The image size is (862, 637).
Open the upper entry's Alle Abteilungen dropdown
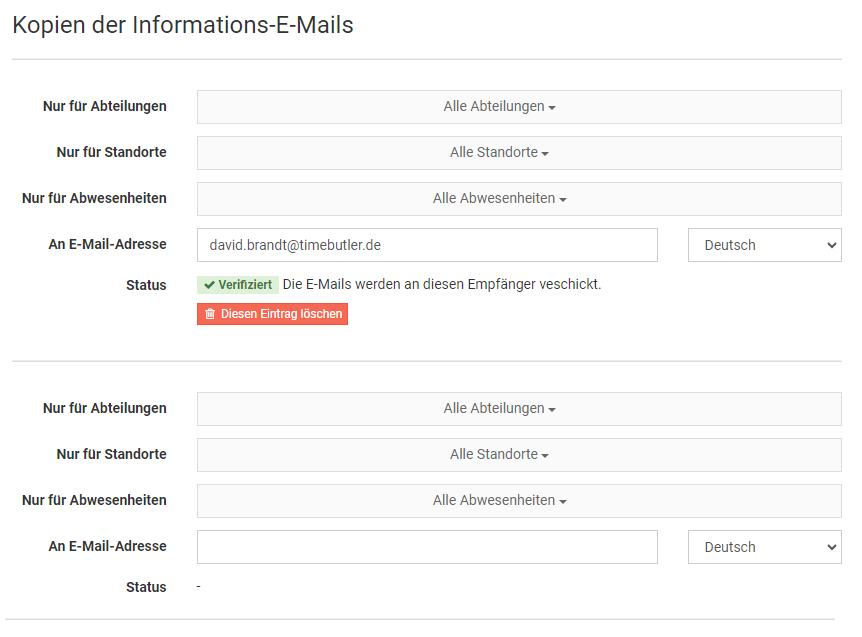[519, 107]
